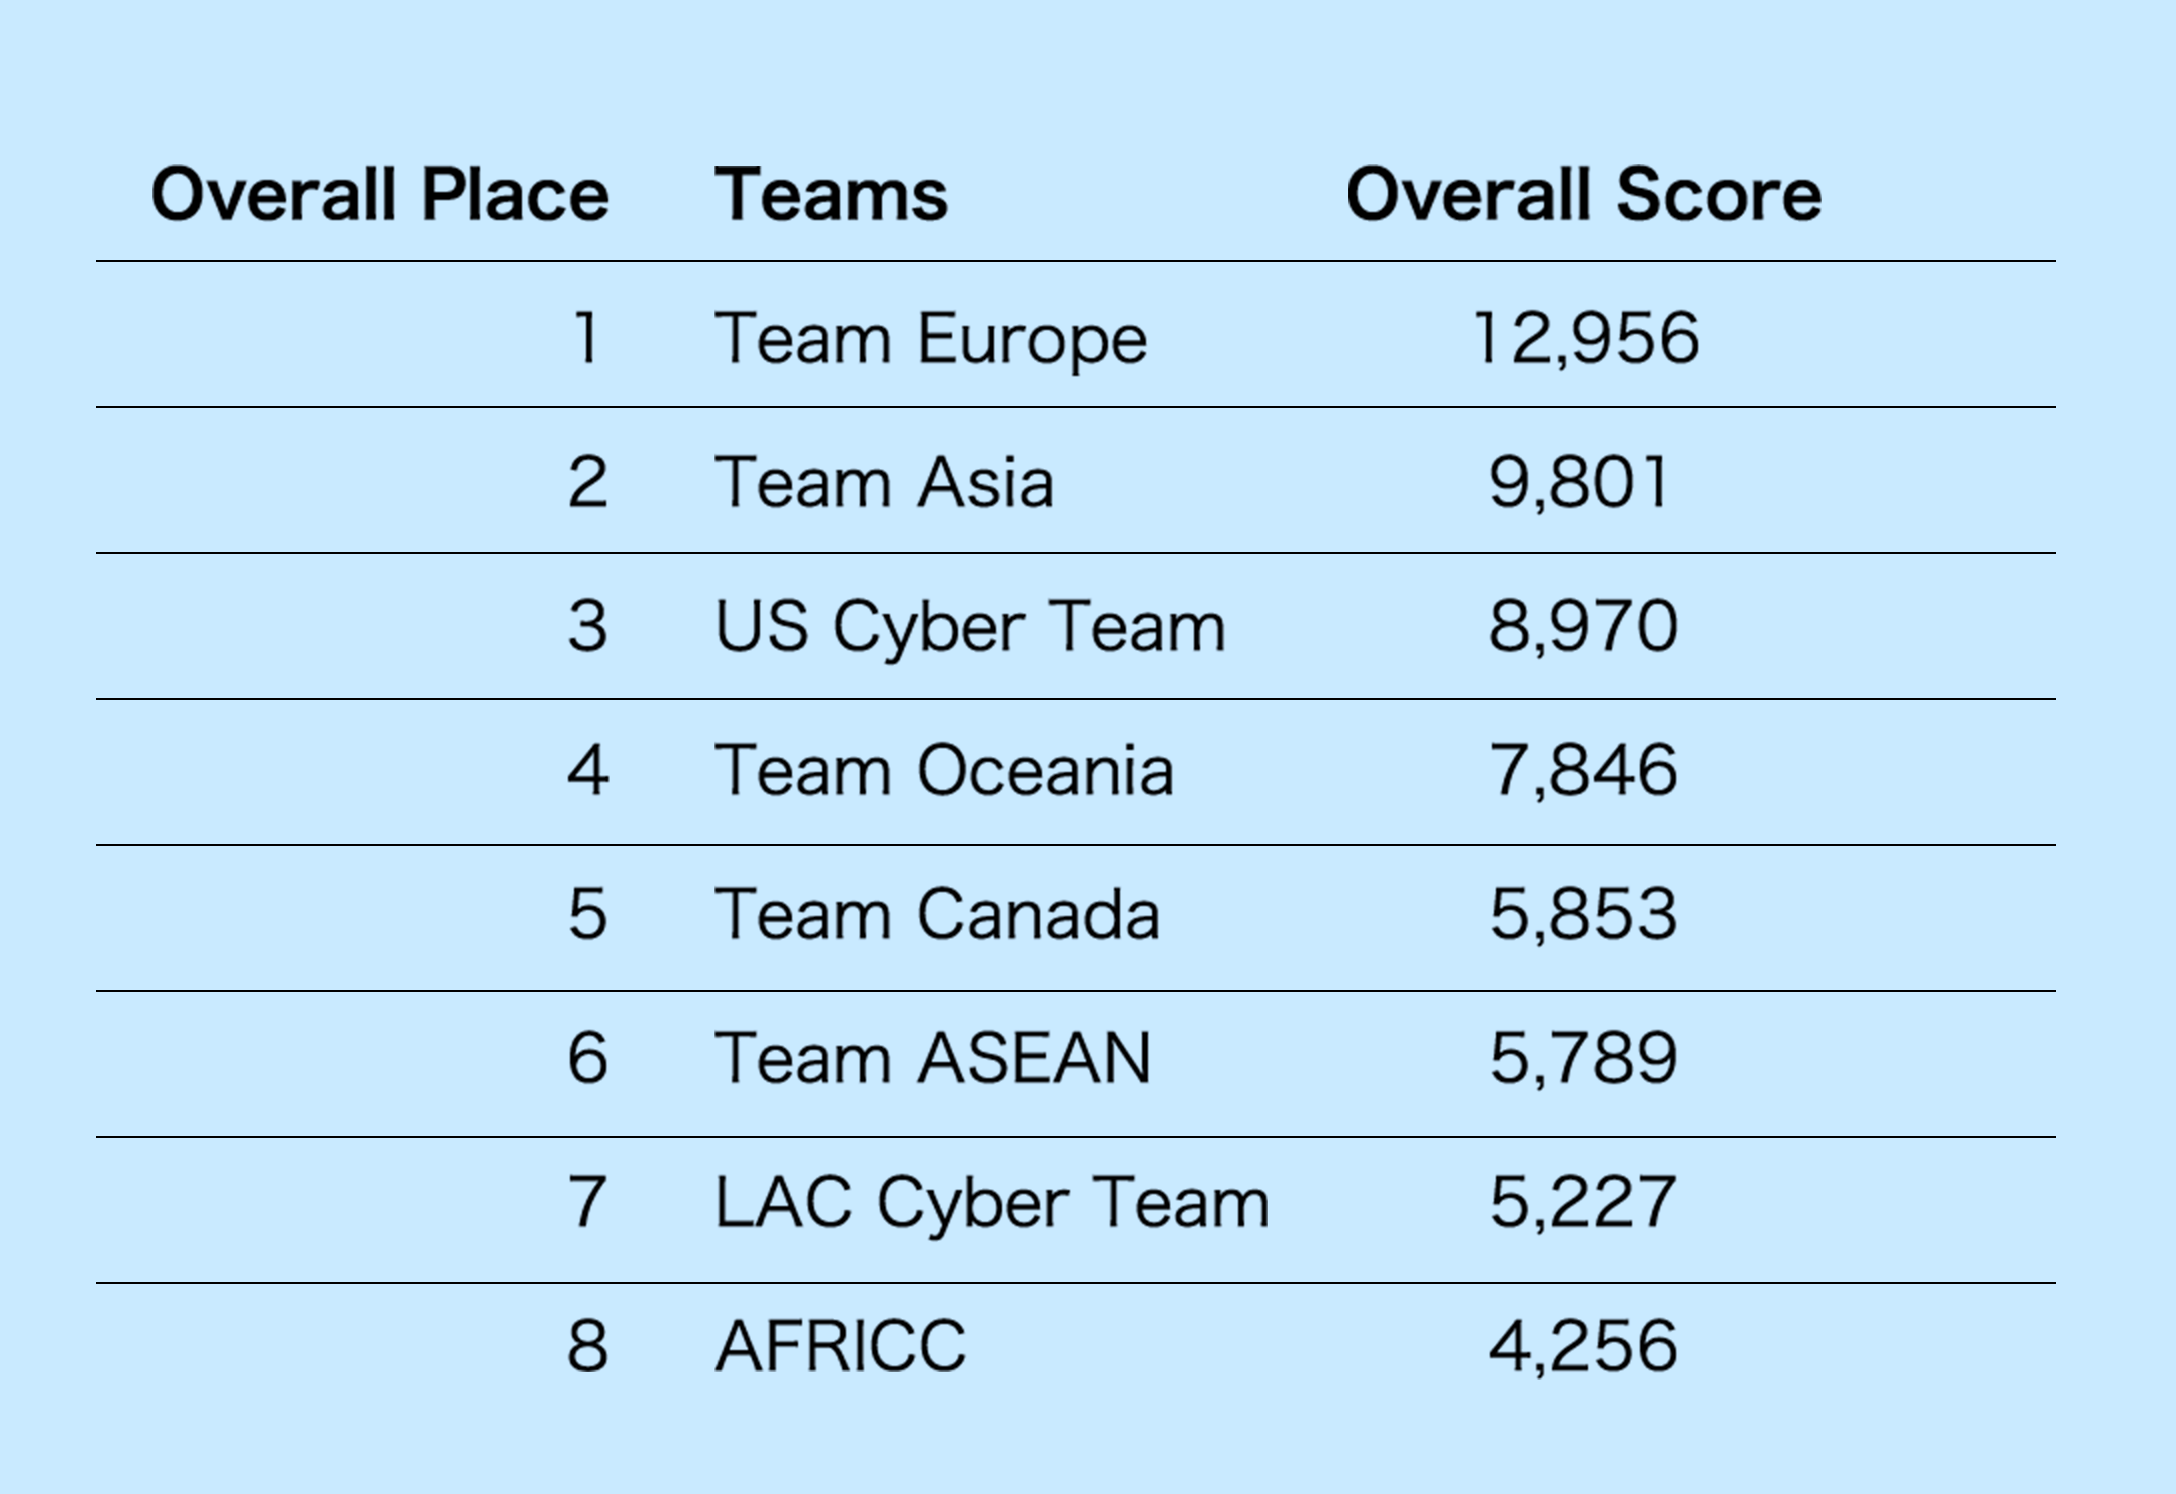Screen dimensions: 2176x1494
Task: Click the score 7,846
Action: tap(1583, 771)
